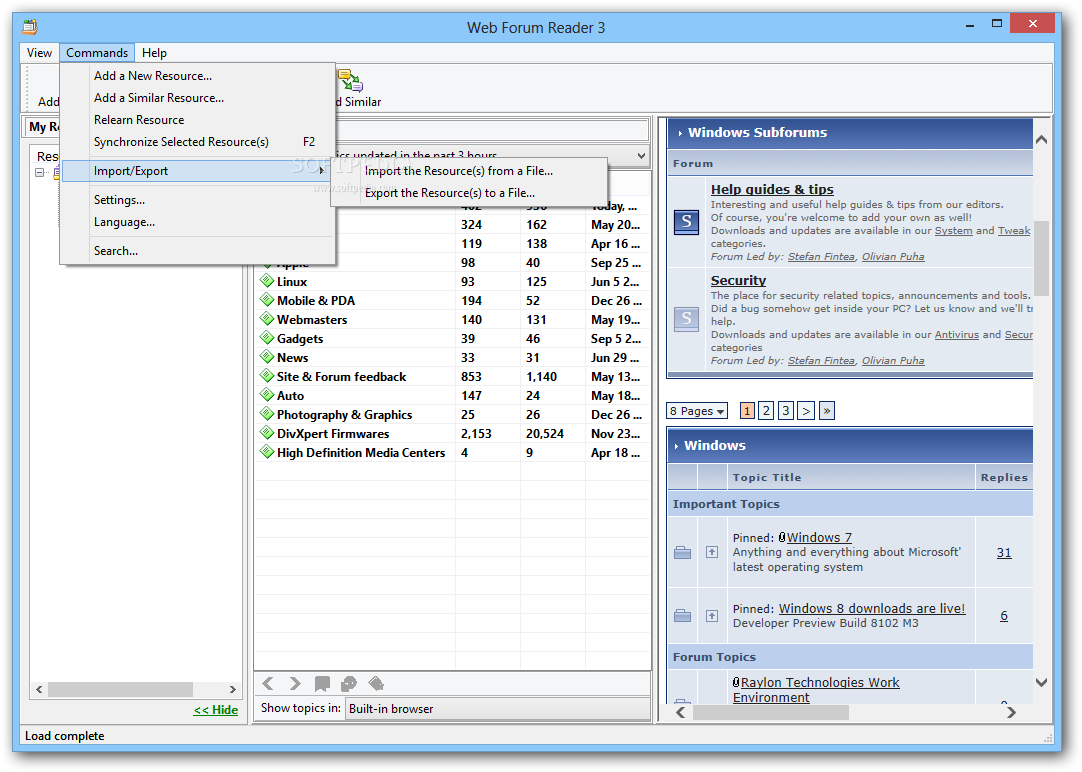The height and width of the screenshot is (772, 1082).
Task: Open the 'Help guides & tips' forum link
Action: [772, 189]
